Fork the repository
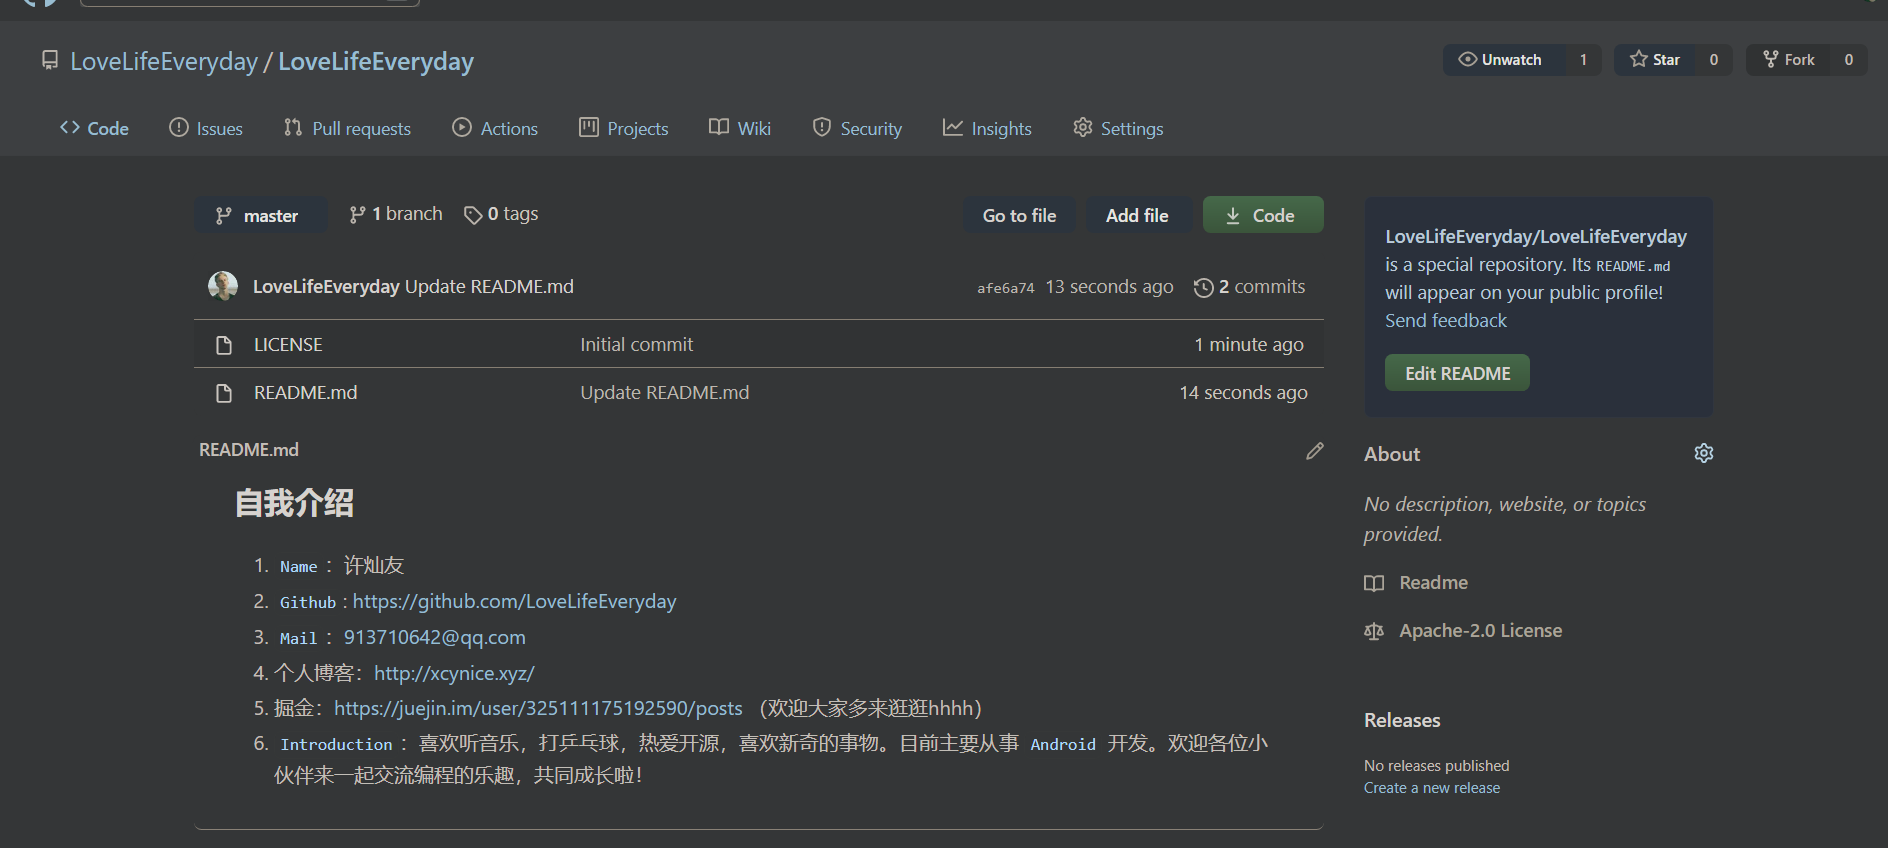The height and width of the screenshot is (848, 1888). 1788,60
